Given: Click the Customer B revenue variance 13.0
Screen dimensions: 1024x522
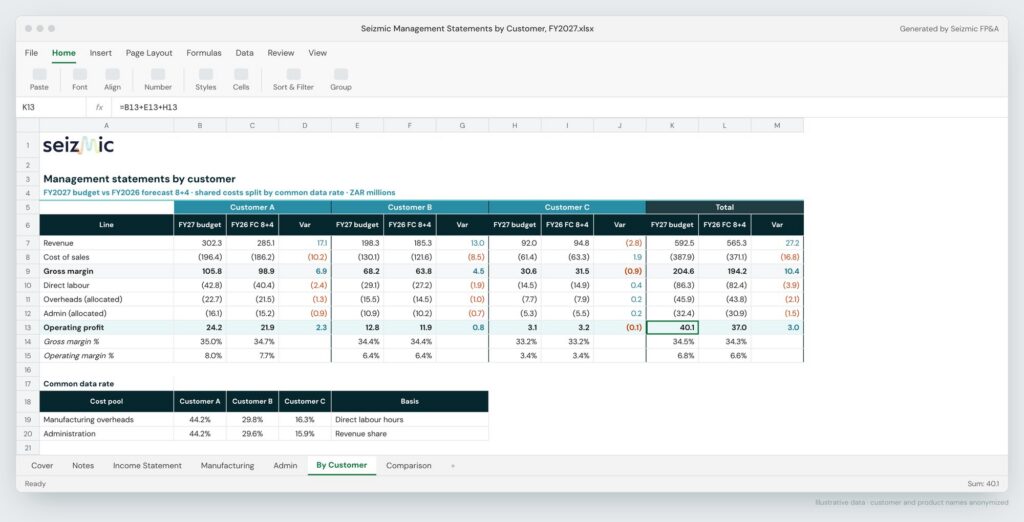Looking at the screenshot, I should [x=462, y=243].
